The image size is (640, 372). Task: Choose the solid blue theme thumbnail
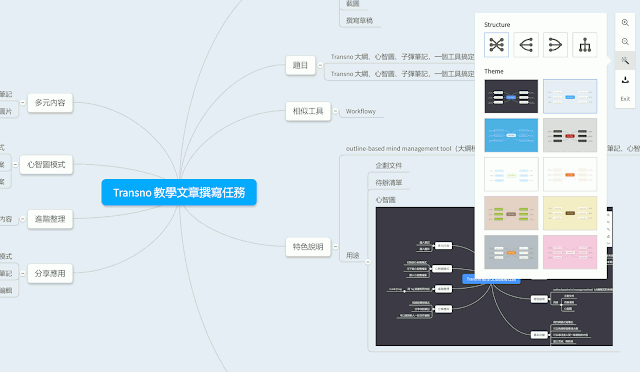[x=511, y=135]
